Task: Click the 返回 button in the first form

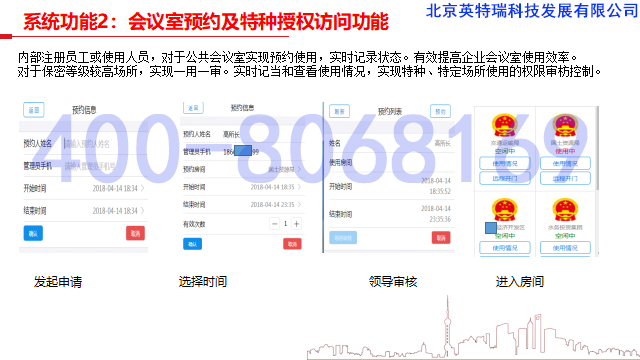Action: (x=33, y=110)
